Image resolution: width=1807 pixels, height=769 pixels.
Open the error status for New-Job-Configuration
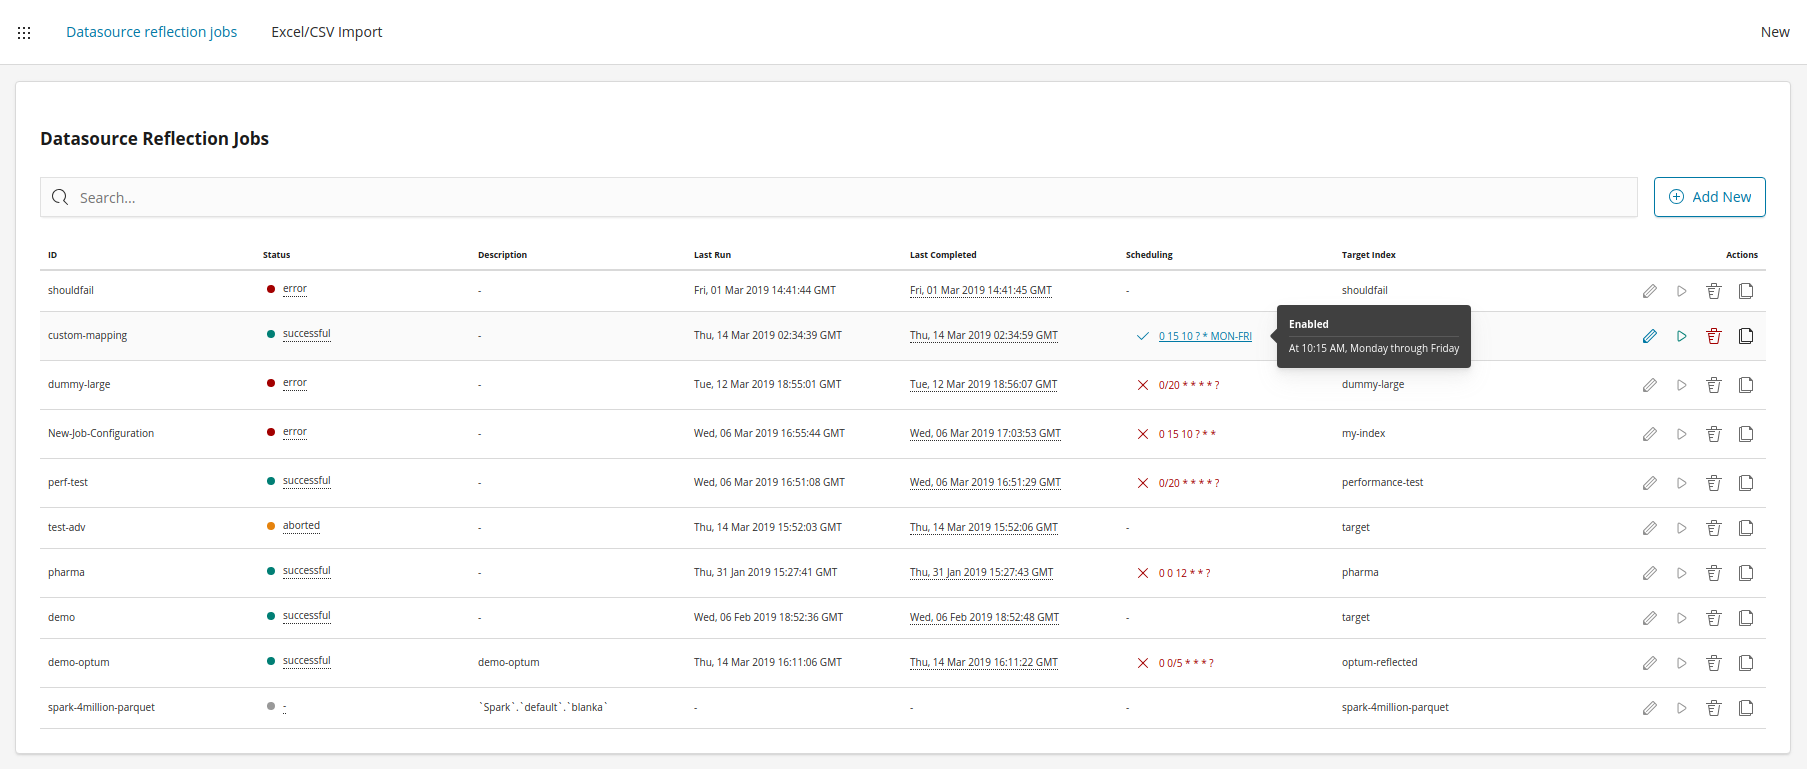click(x=294, y=432)
